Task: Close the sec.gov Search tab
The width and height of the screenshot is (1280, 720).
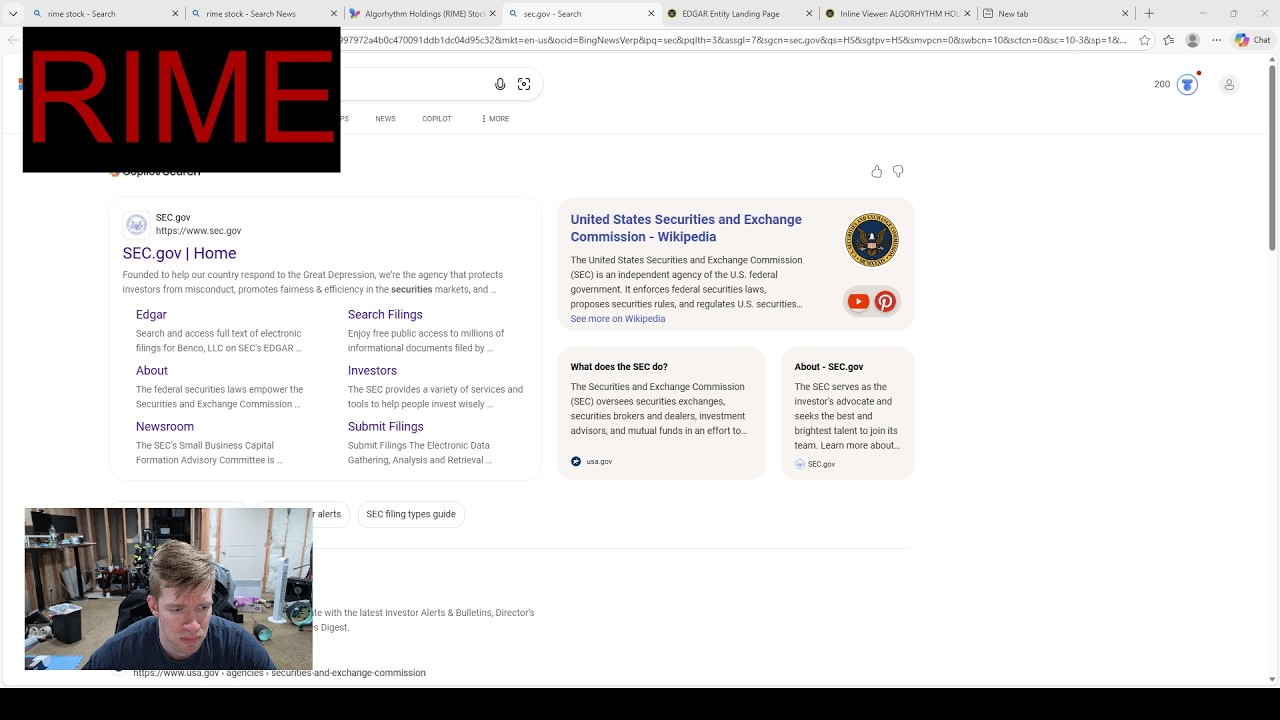Action: point(651,13)
